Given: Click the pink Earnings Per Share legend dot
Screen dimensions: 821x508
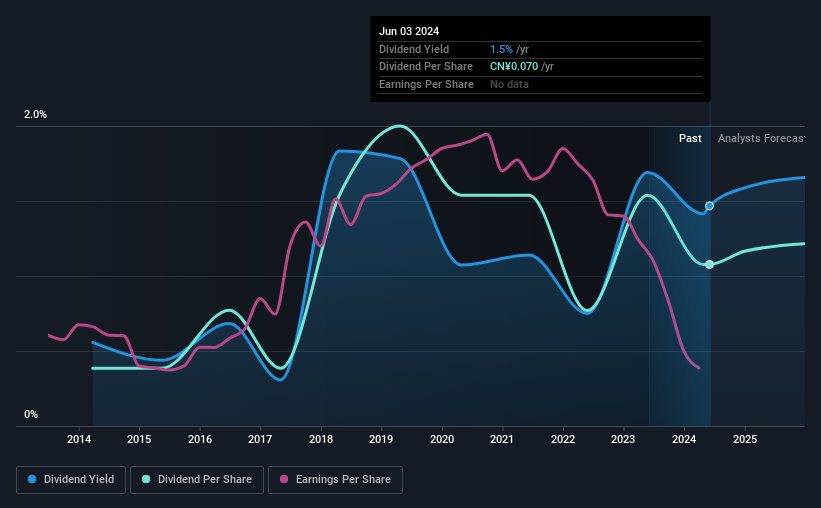Looking at the screenshot, I should coord(284,479).
